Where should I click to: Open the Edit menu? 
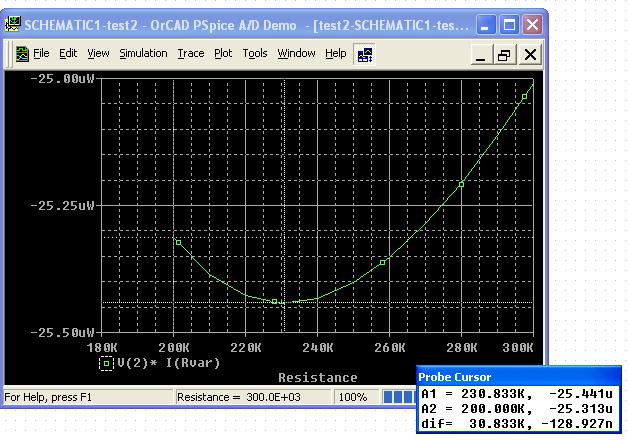pyautogui.click(x=68, y=53)
